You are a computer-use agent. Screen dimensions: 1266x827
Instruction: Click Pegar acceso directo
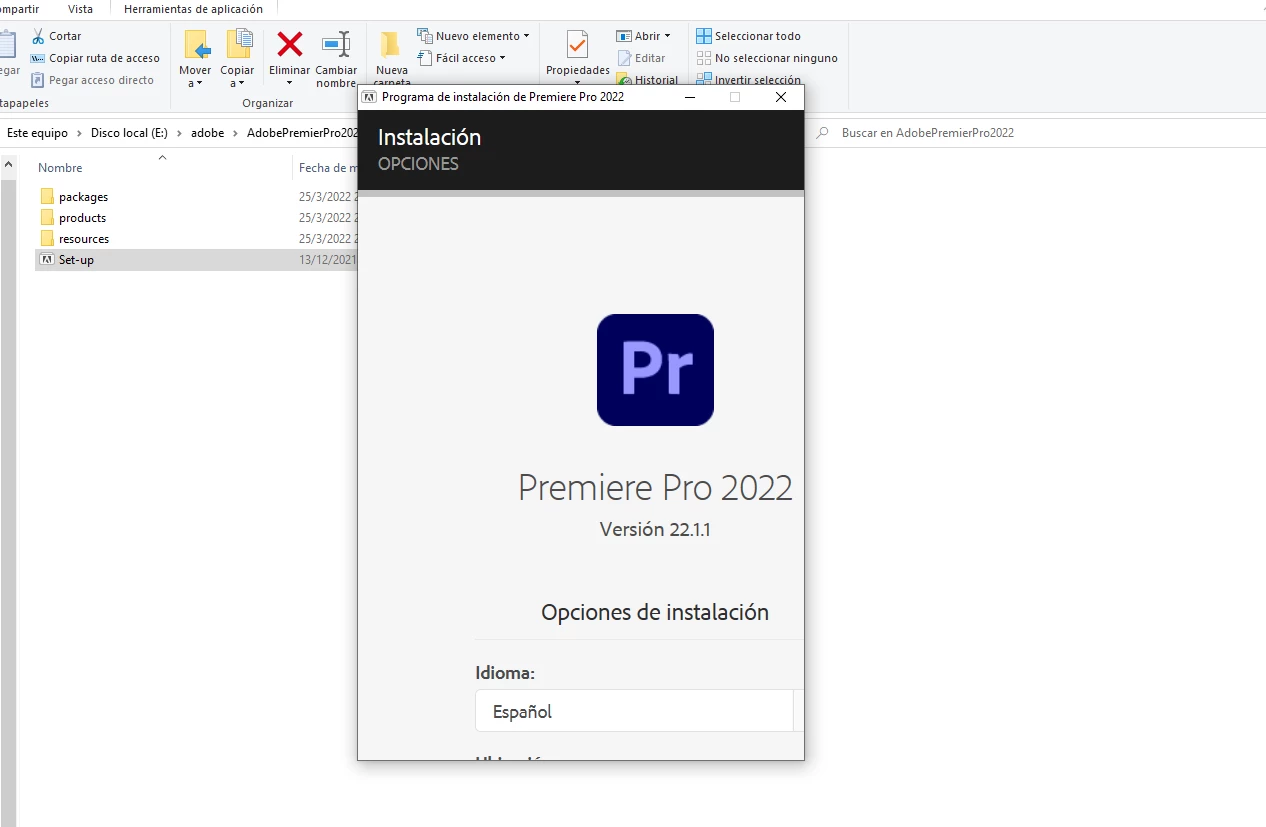point(92,80)
